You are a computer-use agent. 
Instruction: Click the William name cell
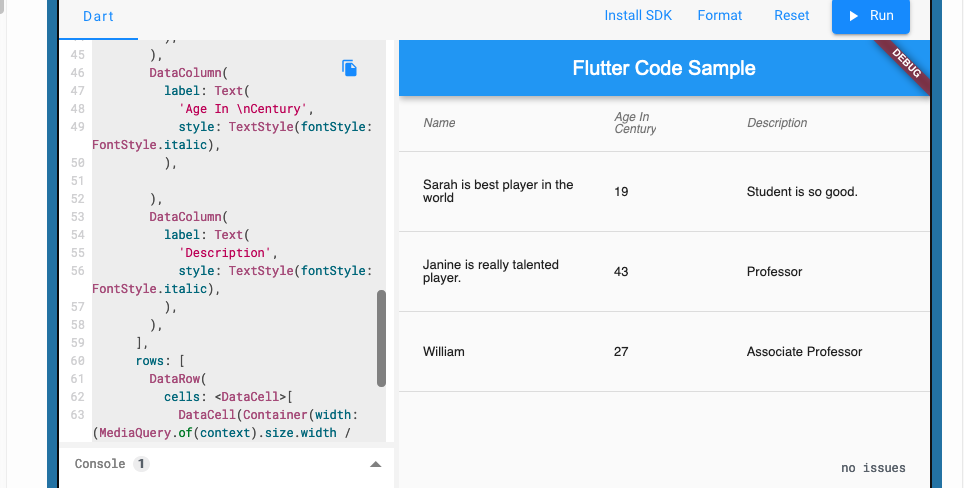point(444,352)
